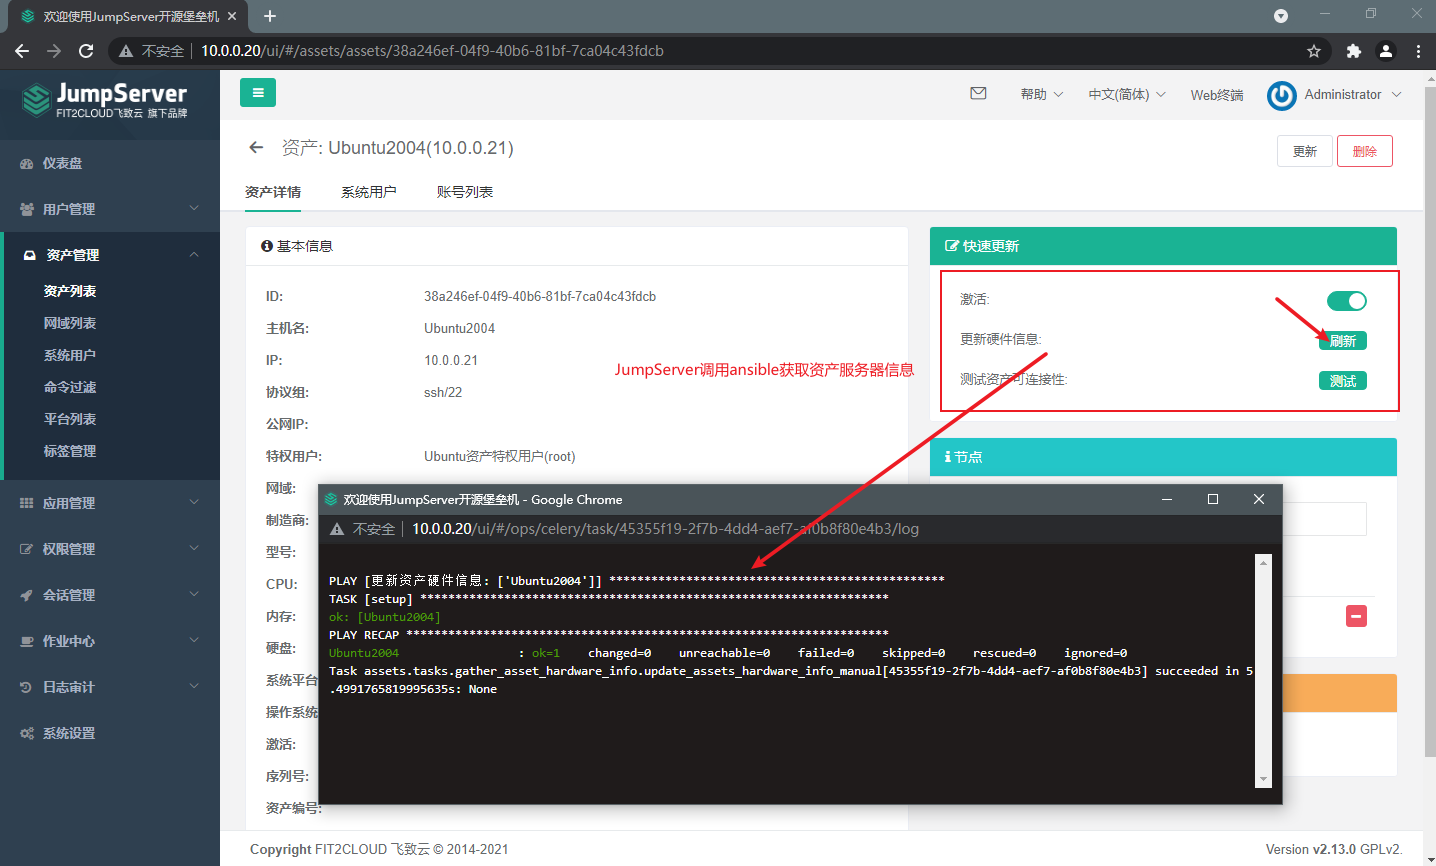Open the Chrome tab search dropdown icon
The width and height of the screenshot is (1436, 866).
pyautogui.click(x=1281, y=15)
